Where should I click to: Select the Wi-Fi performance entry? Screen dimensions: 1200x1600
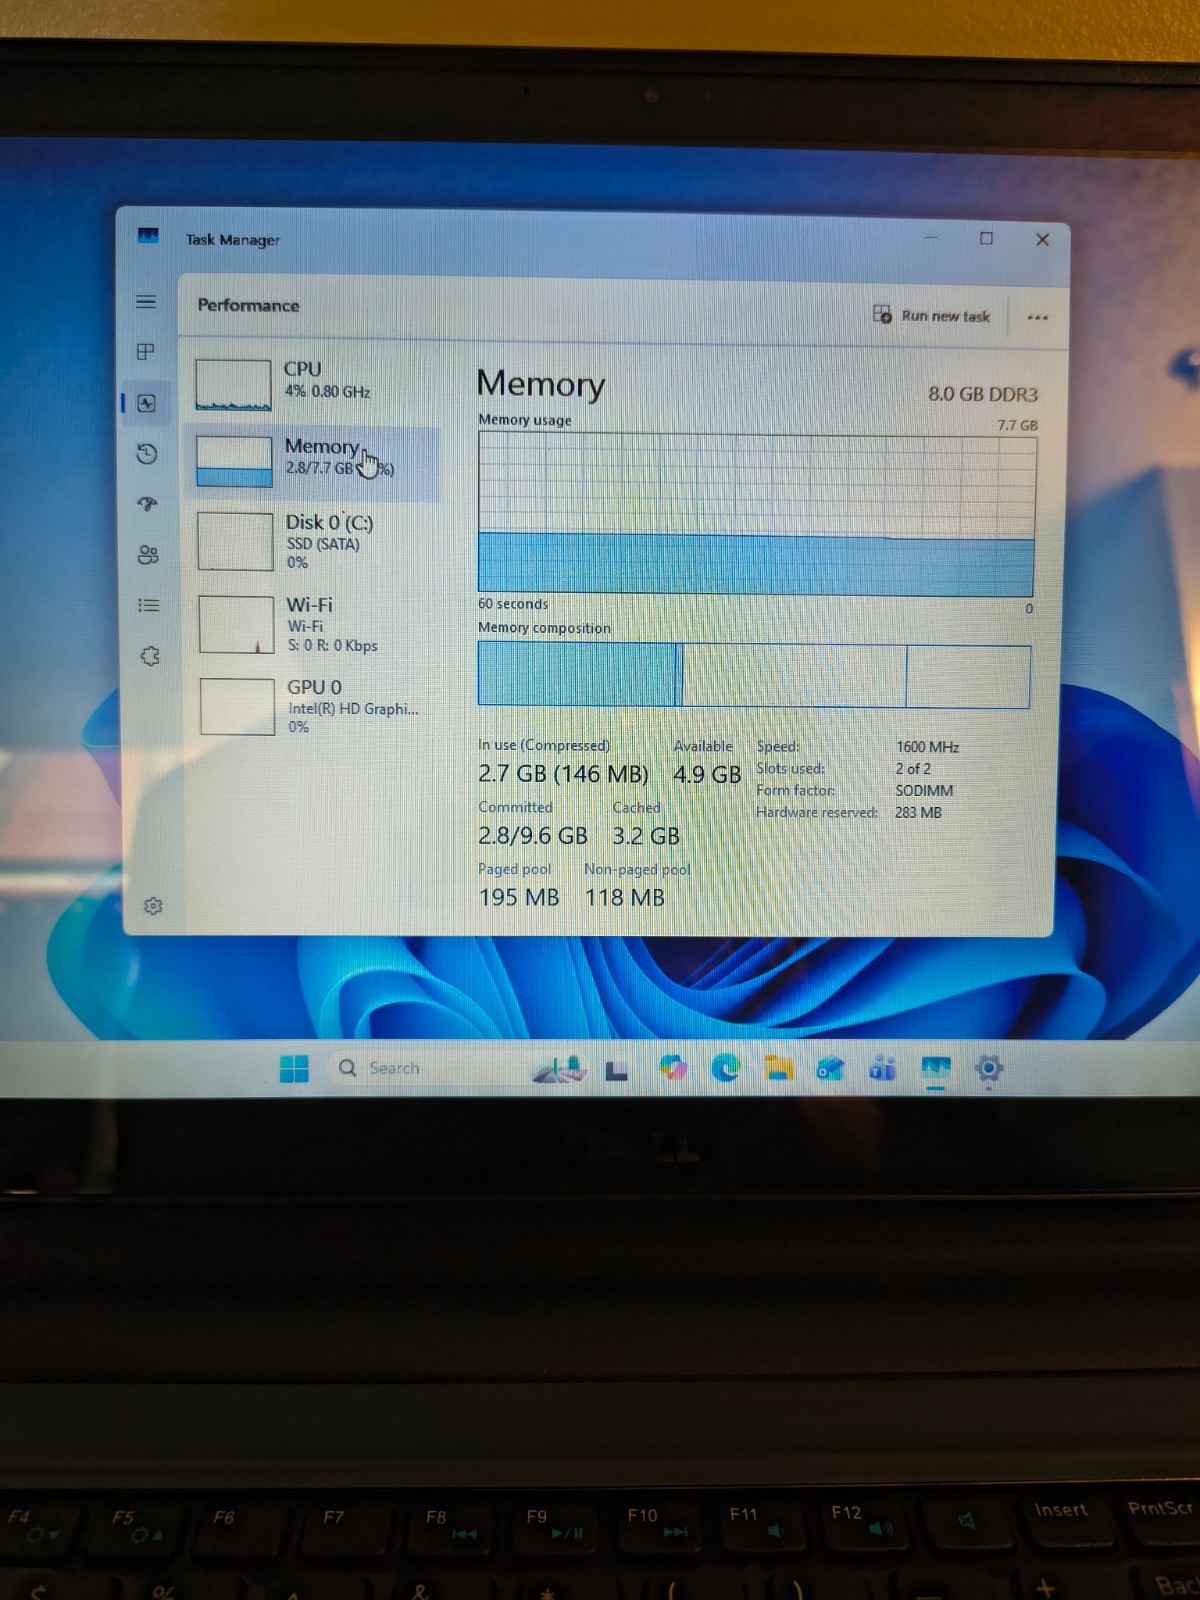(x=316, y=624)
